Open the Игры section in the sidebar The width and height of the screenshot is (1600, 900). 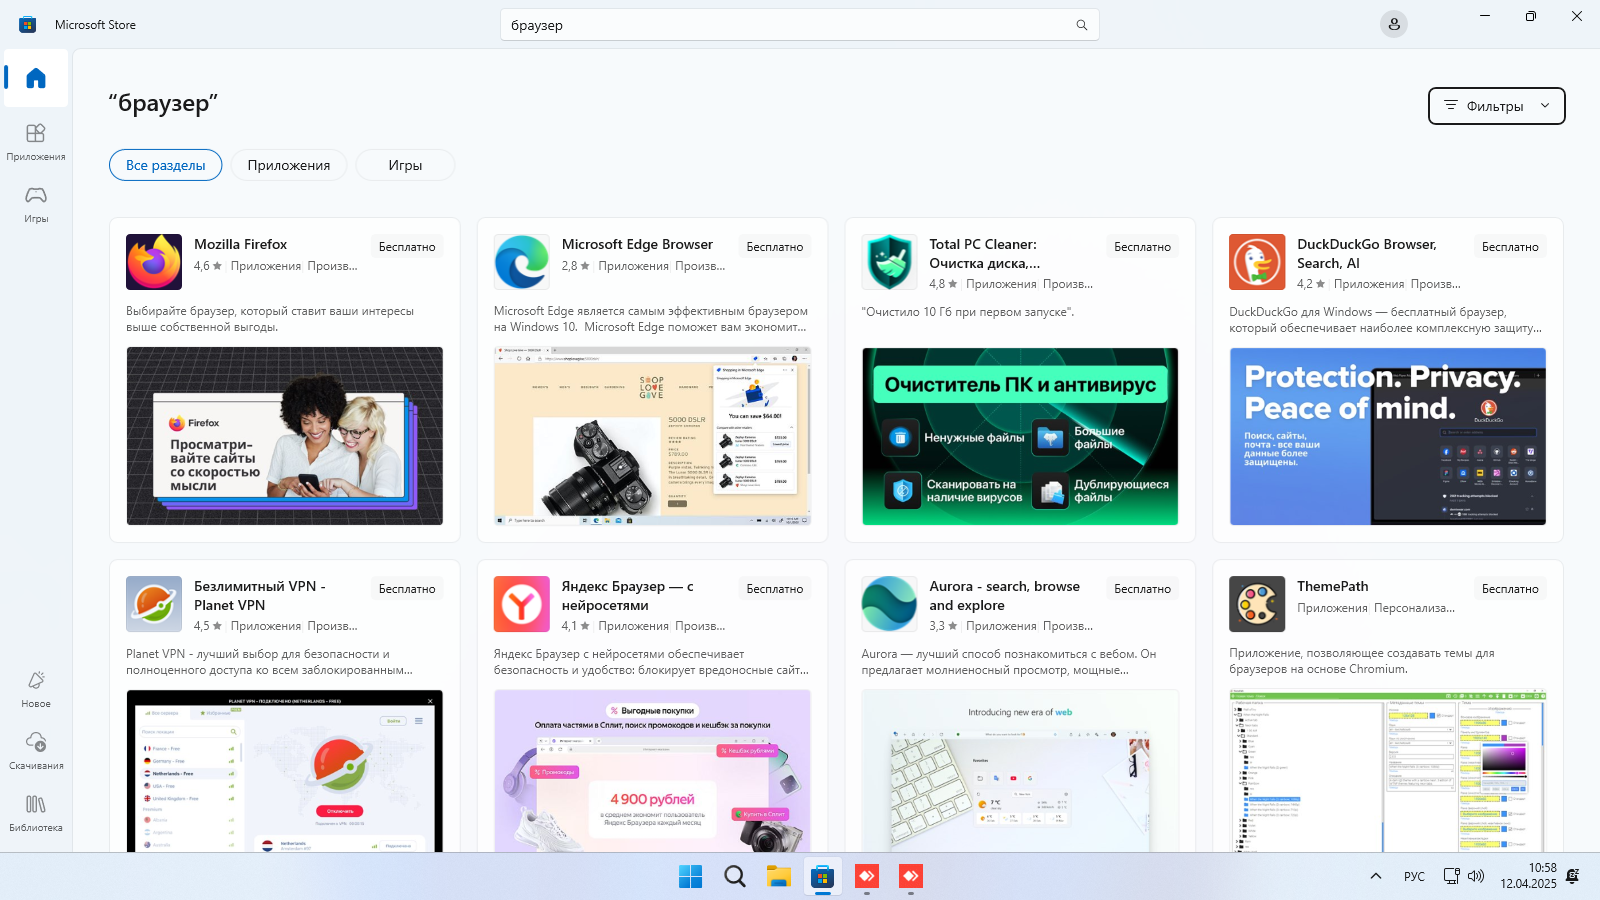[35, 203]
